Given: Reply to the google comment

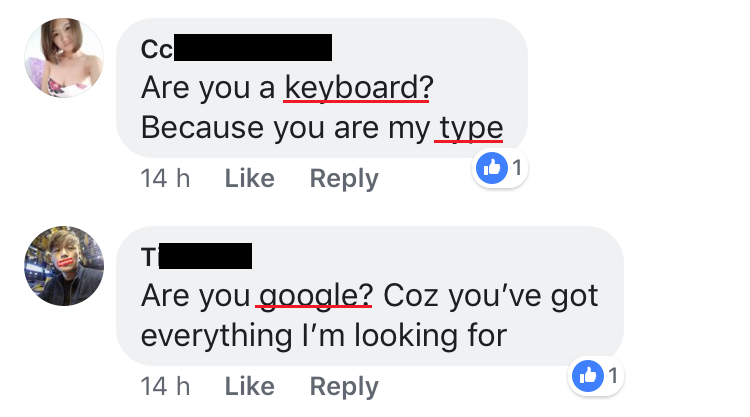Looking at the screenshot, I should pyautogui.click(x=343, y=386).
